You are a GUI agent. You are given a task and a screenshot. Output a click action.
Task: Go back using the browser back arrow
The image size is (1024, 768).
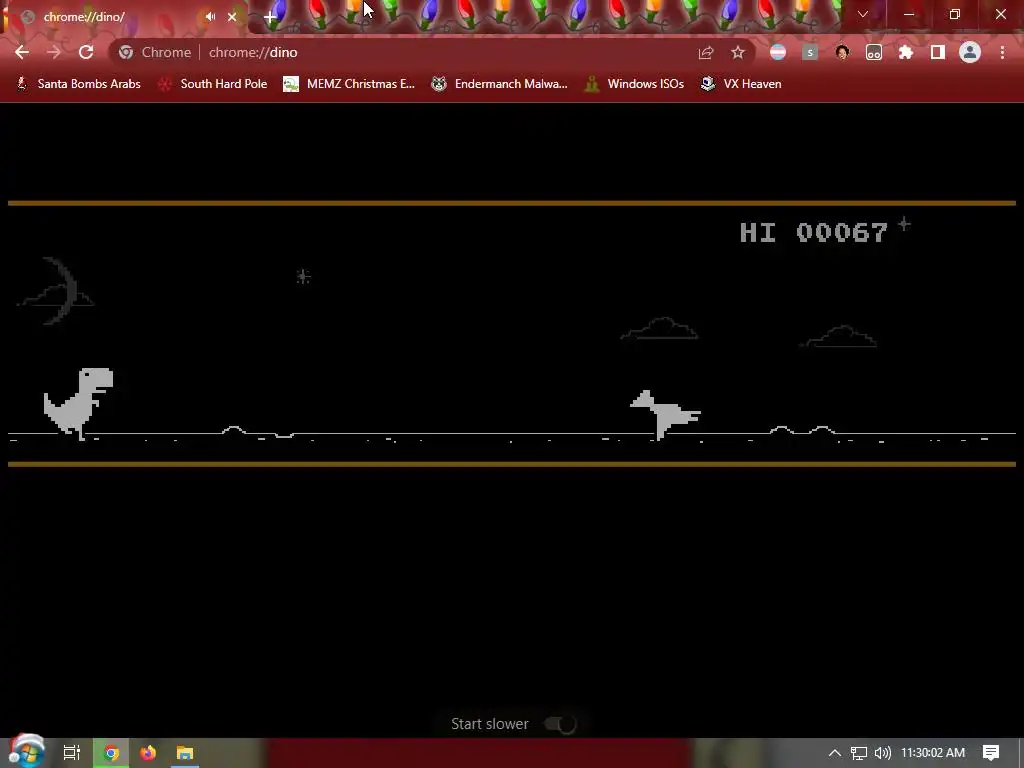22,52
